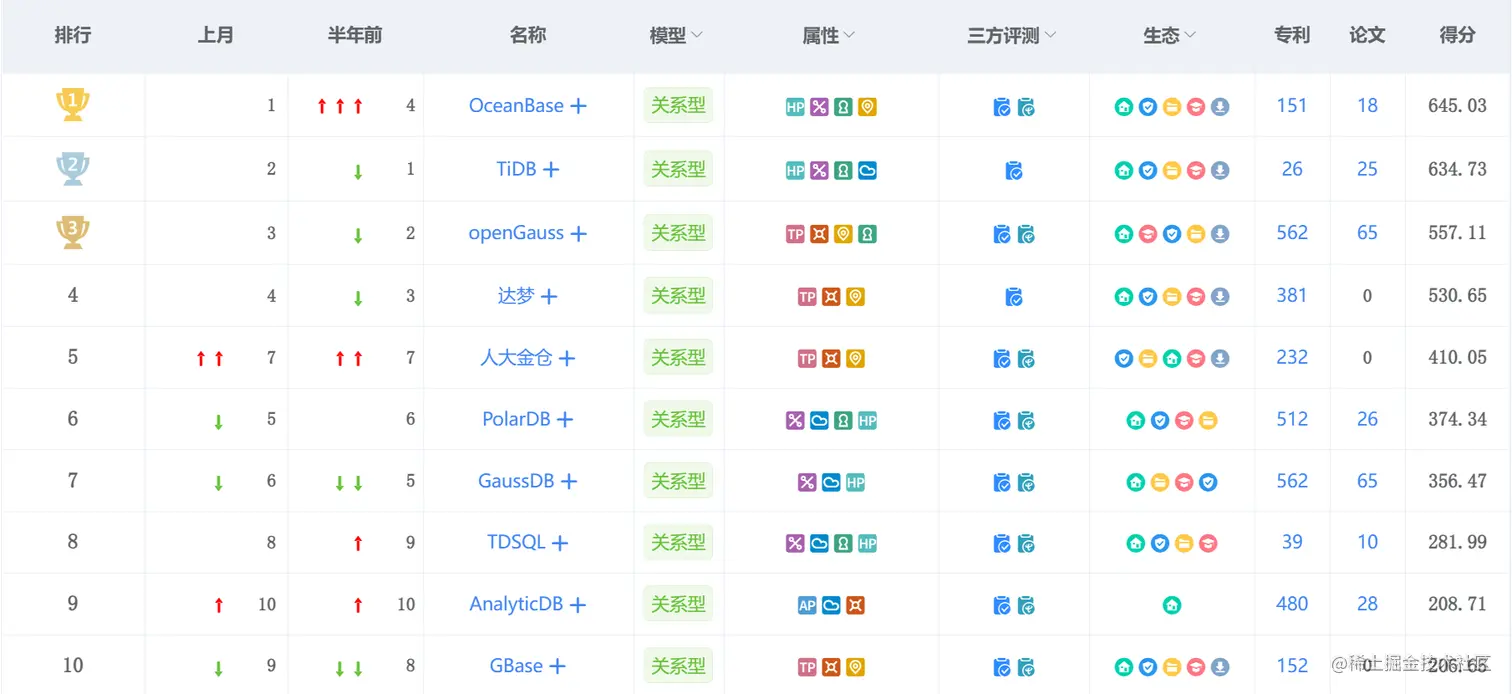1512x694 pixels.
Task: Click OceanBase score 645.03
Action: (1457, 106)
